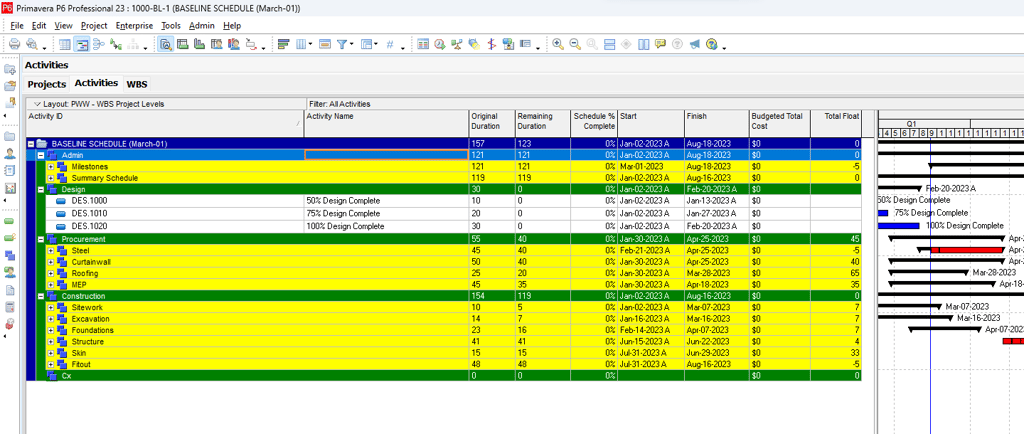Click the Budgeted Total Cost column header
Screen dimensions: 1024x434
[780, 123]
